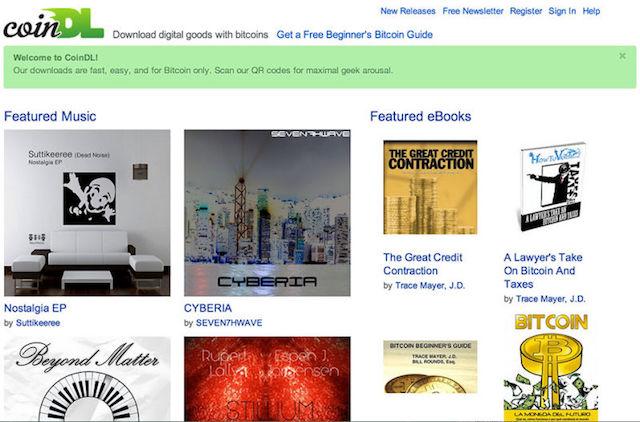Screen dimensions: 640x422
Task: Select the Great Credit Contraction book cover
Action: (x=430, y=187)
